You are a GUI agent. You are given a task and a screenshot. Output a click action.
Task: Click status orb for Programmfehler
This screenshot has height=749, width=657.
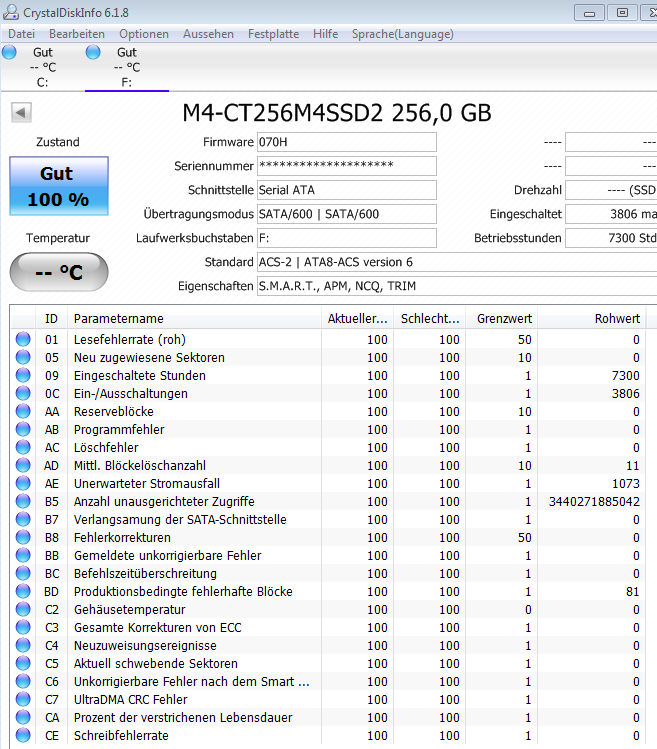(23, 429)
